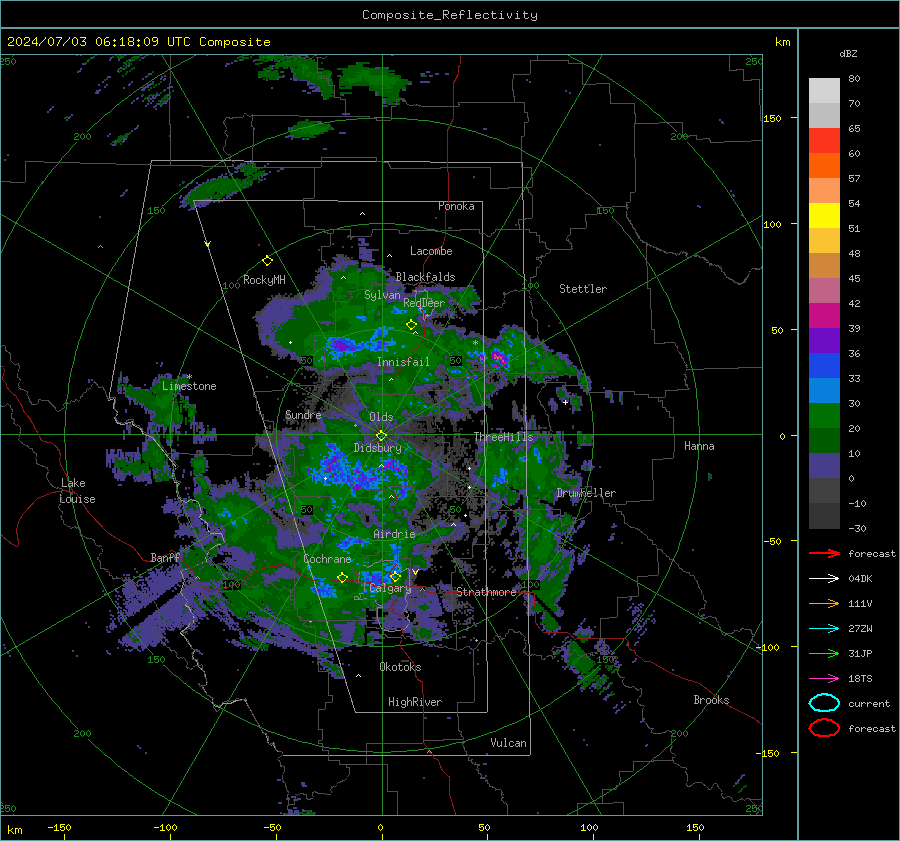Click the pink 42-45 dBZ legend swatch
Screen dimensions: 900x841
824,291
